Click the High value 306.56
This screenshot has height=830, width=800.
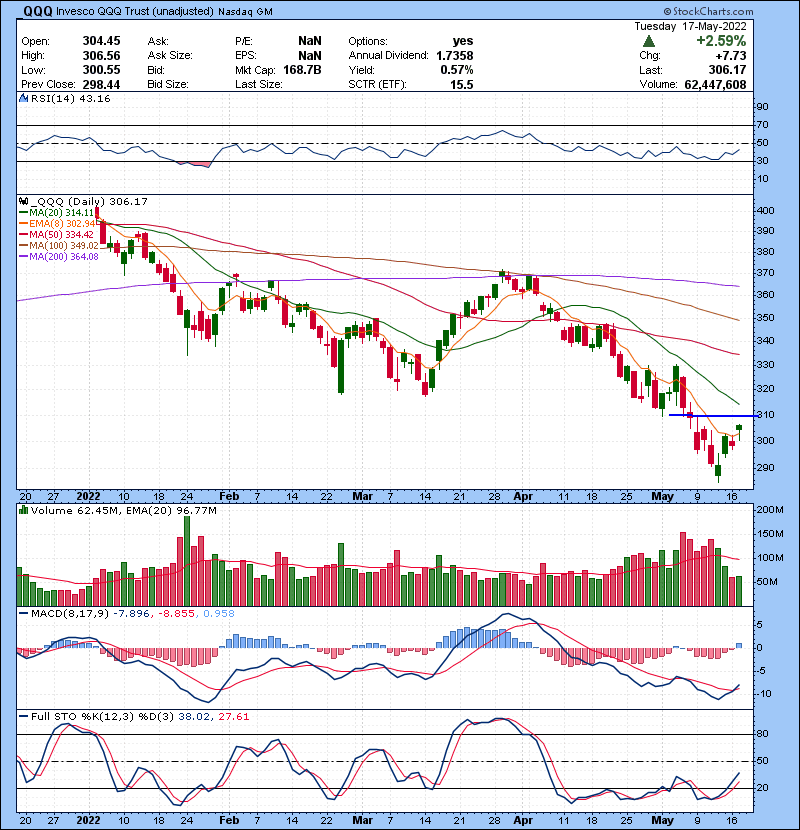pyautogui.click(x=101, y=56)
